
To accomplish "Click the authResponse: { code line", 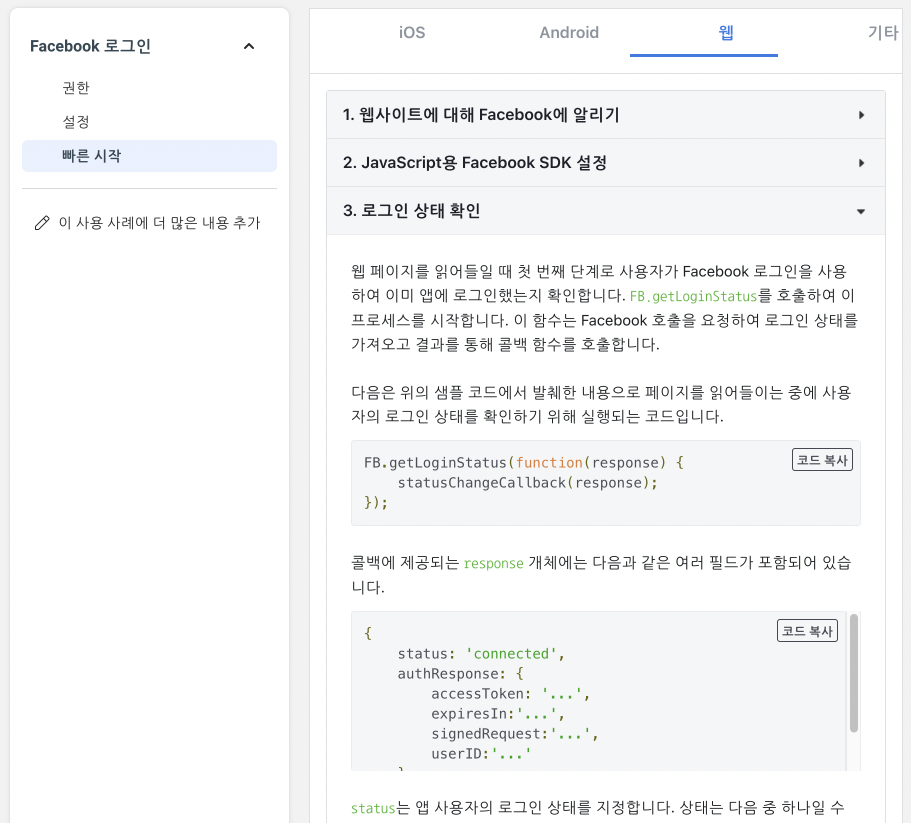I will [460, 674].
